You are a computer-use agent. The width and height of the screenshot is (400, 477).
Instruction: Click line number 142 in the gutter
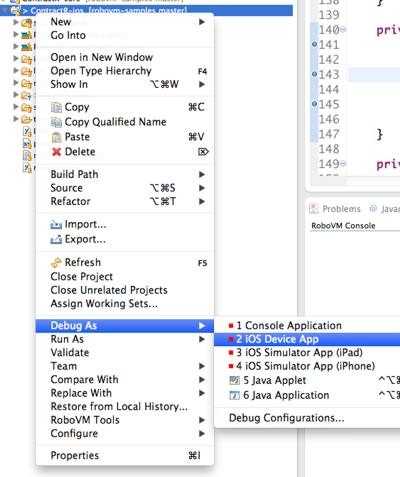pos(329,60)
